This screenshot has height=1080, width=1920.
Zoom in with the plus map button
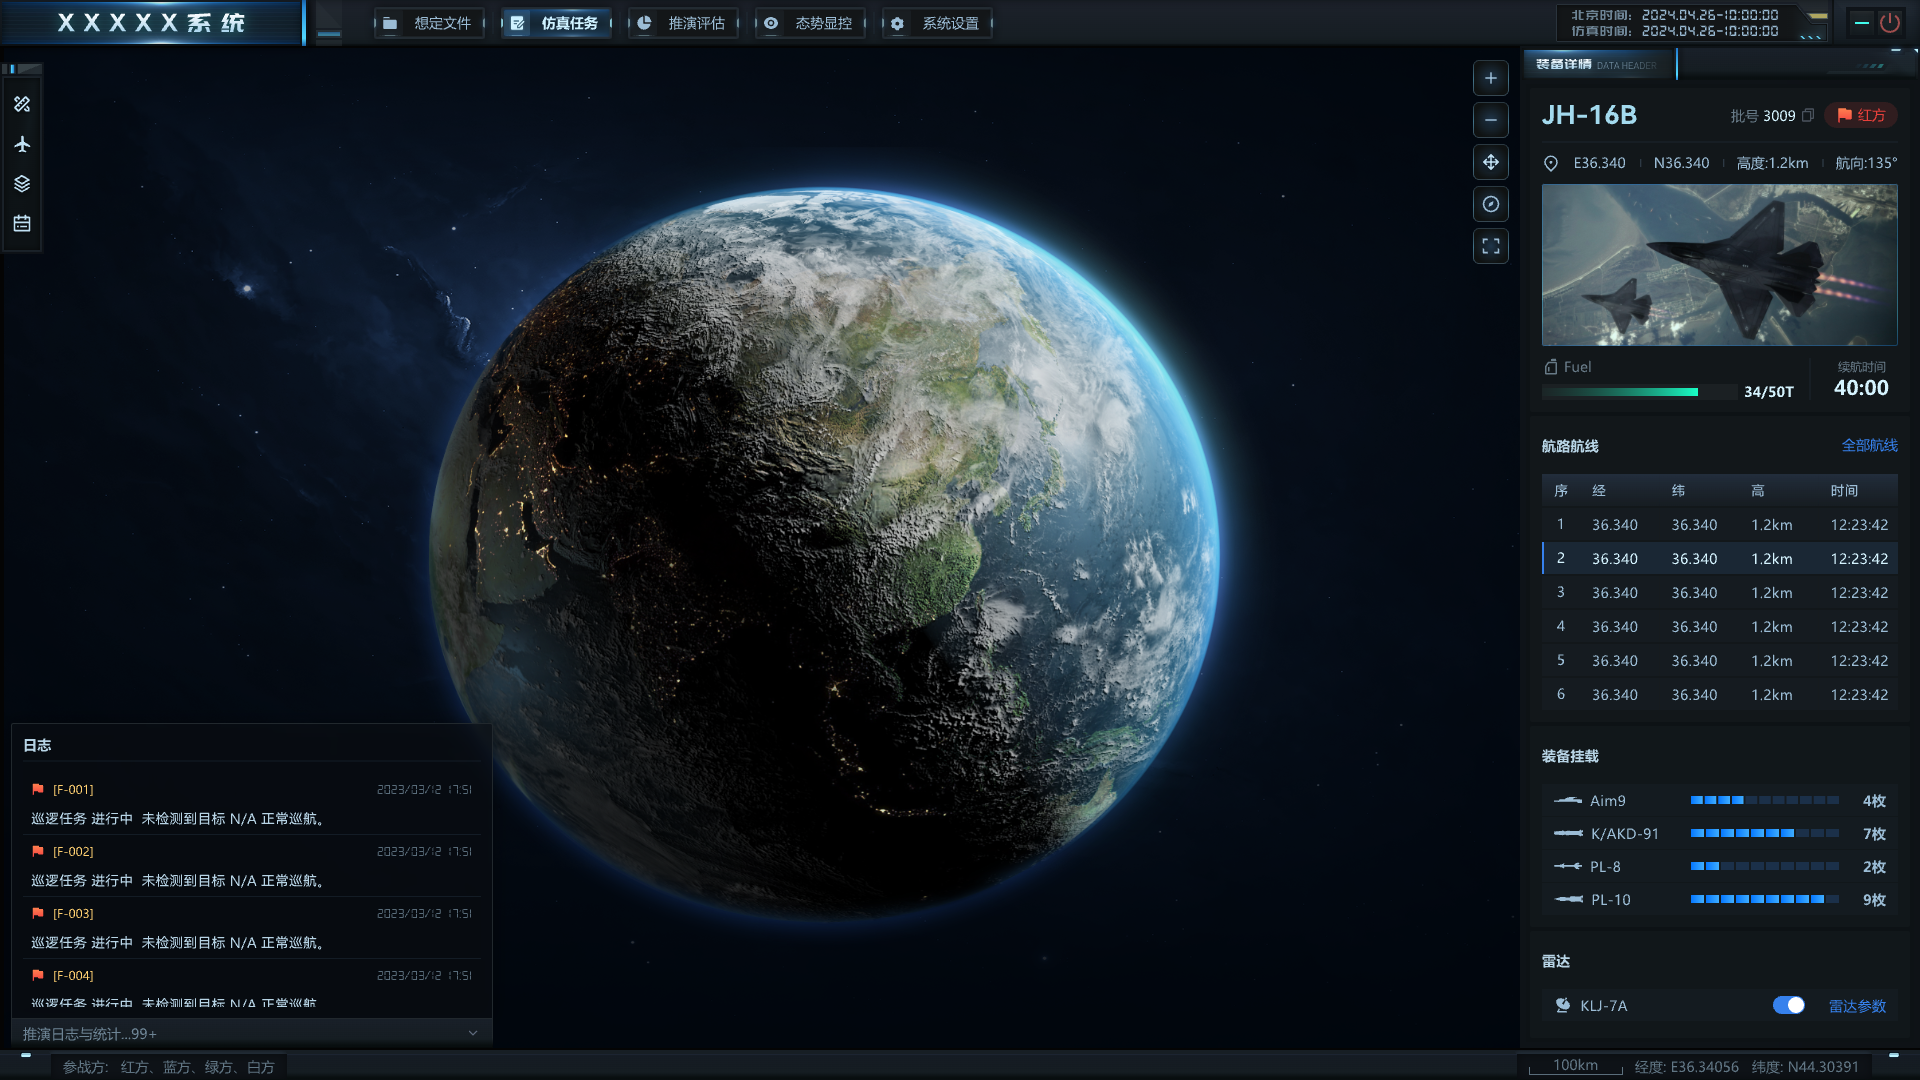[x=1490, y=78]
